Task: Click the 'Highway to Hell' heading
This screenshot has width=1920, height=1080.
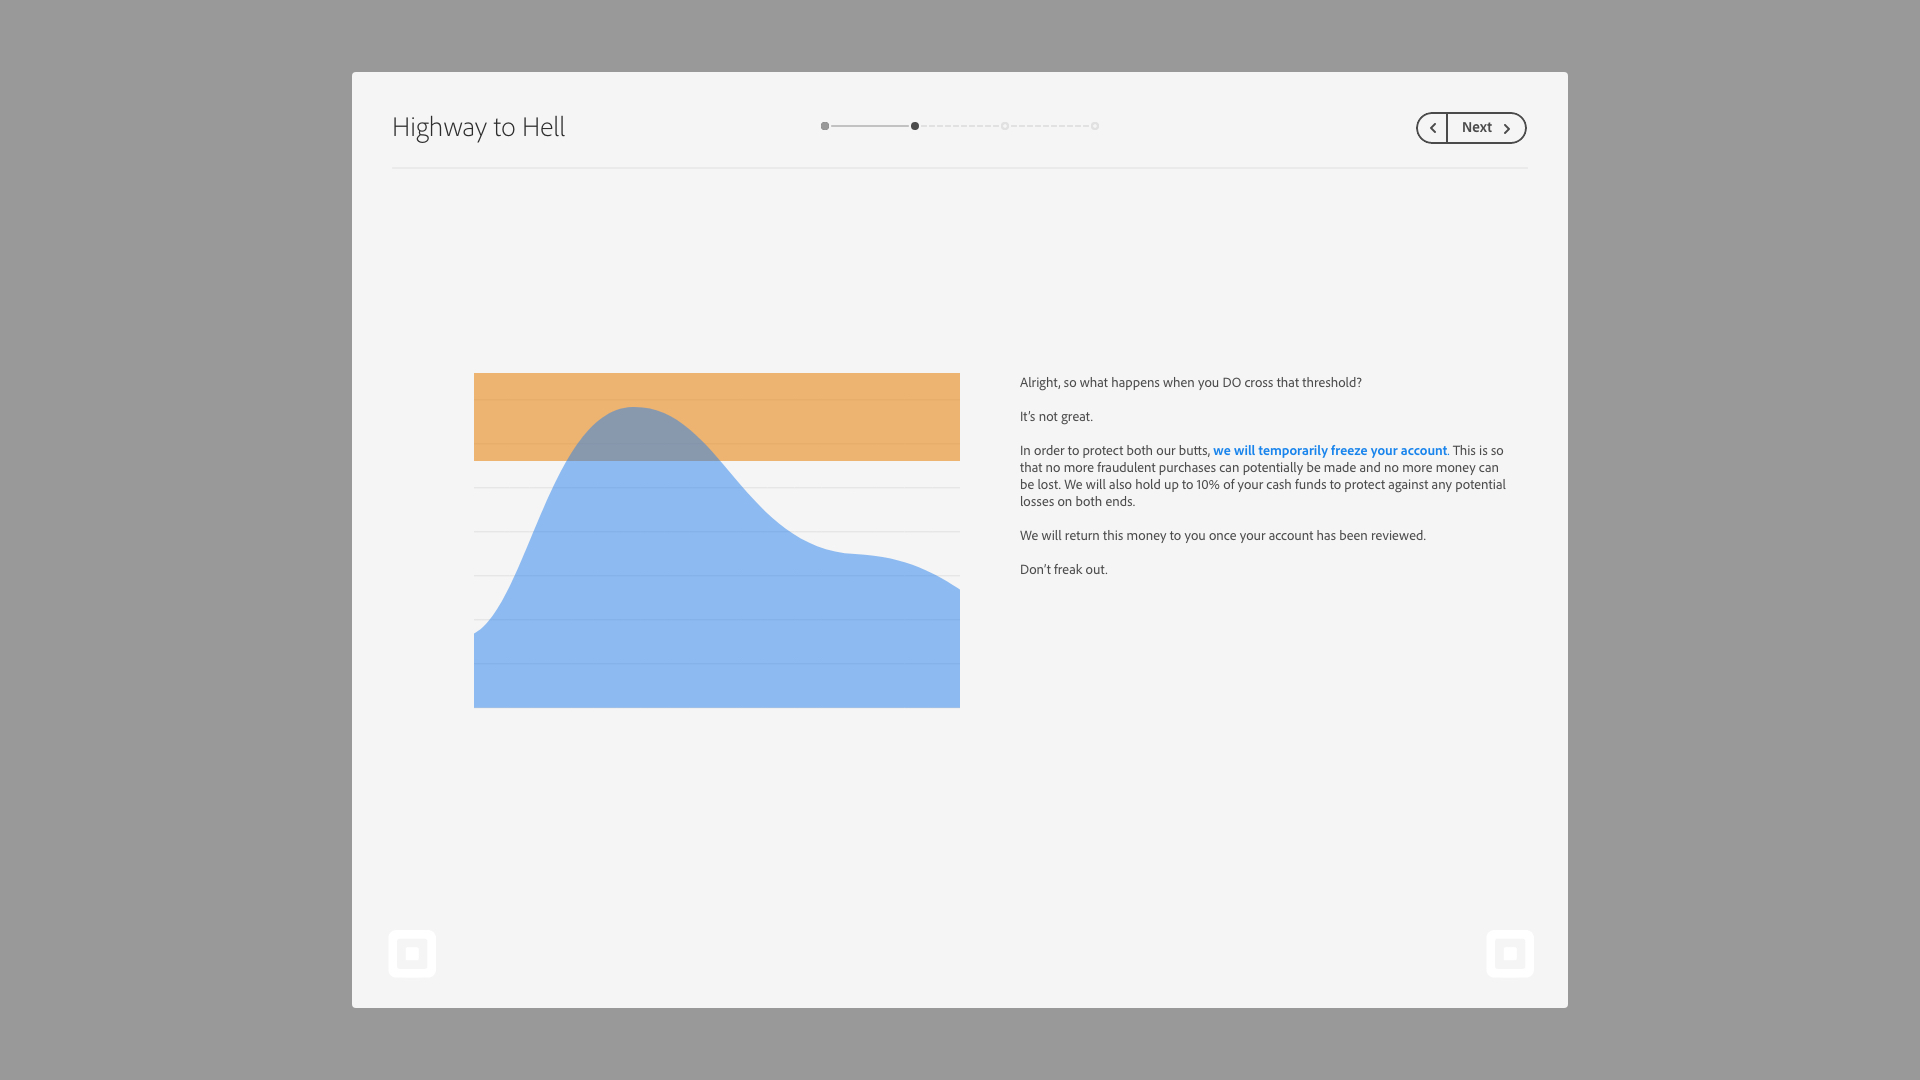Action: coord(478,128)
